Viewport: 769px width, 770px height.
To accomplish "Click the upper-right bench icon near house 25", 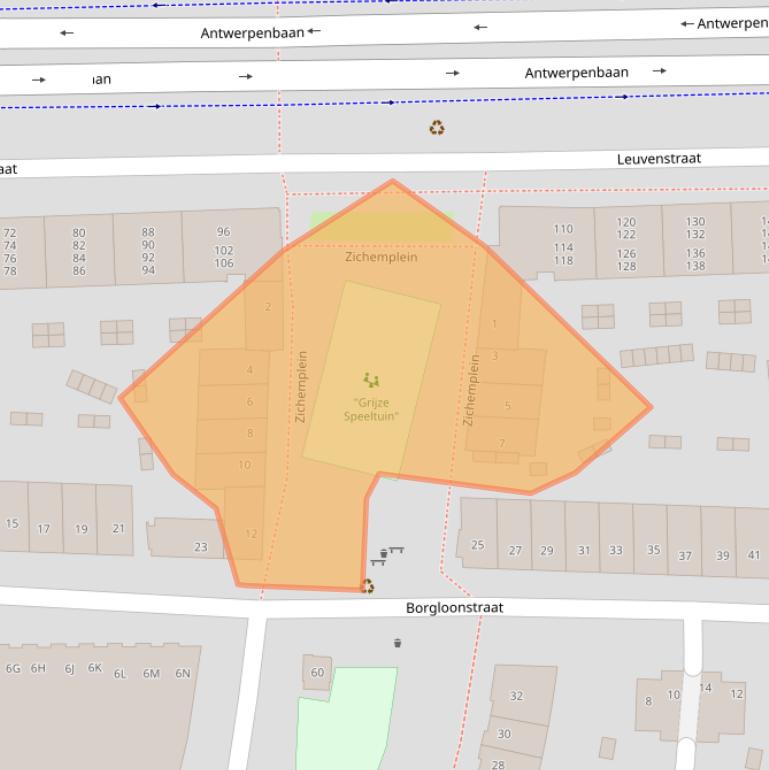I will [397, 550].
